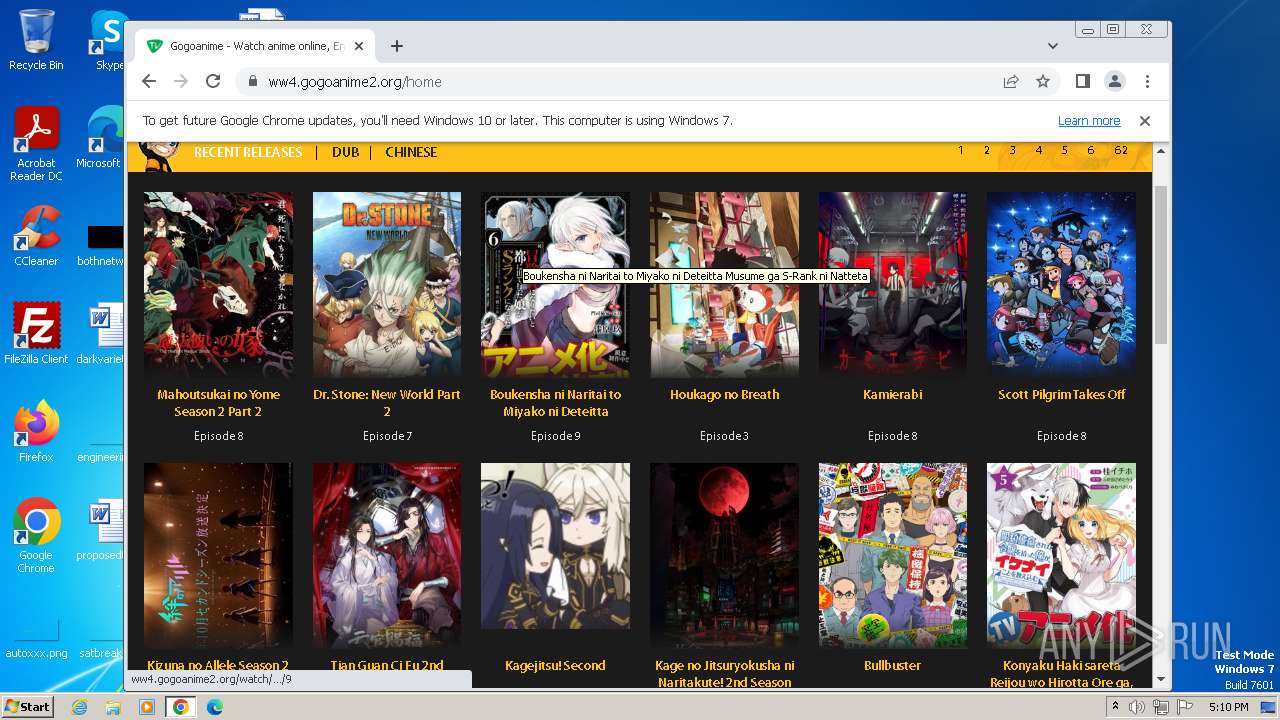Go to pagination page 6

pos(1090,150)
